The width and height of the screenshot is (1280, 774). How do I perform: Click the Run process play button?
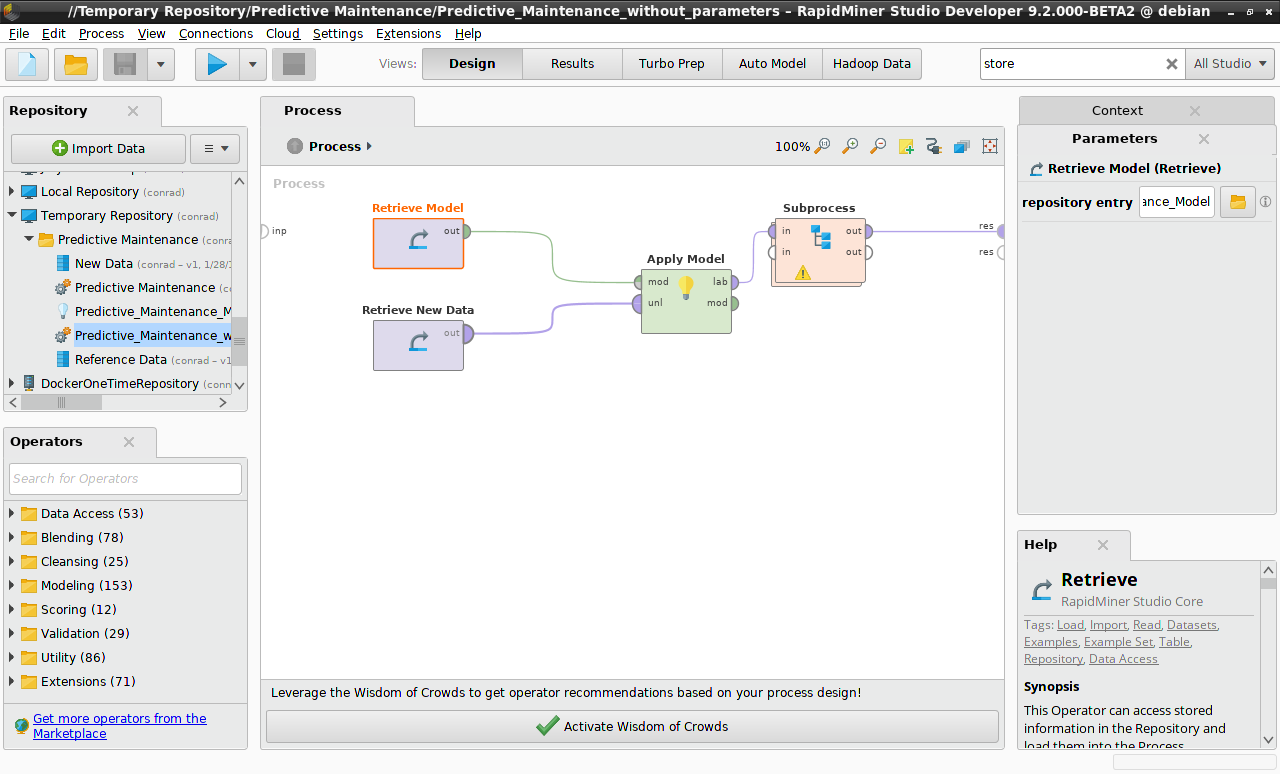[x=217, y=64]
